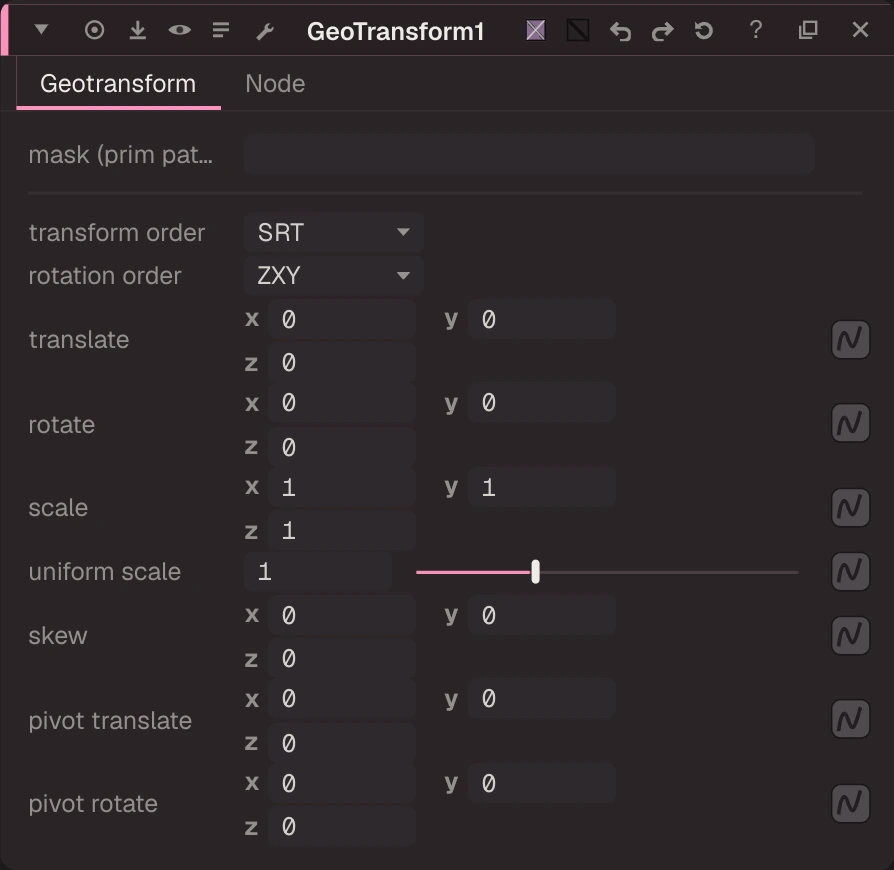
Task: Click the 'mask (prim pat...' label
Action: pos(121,155)
